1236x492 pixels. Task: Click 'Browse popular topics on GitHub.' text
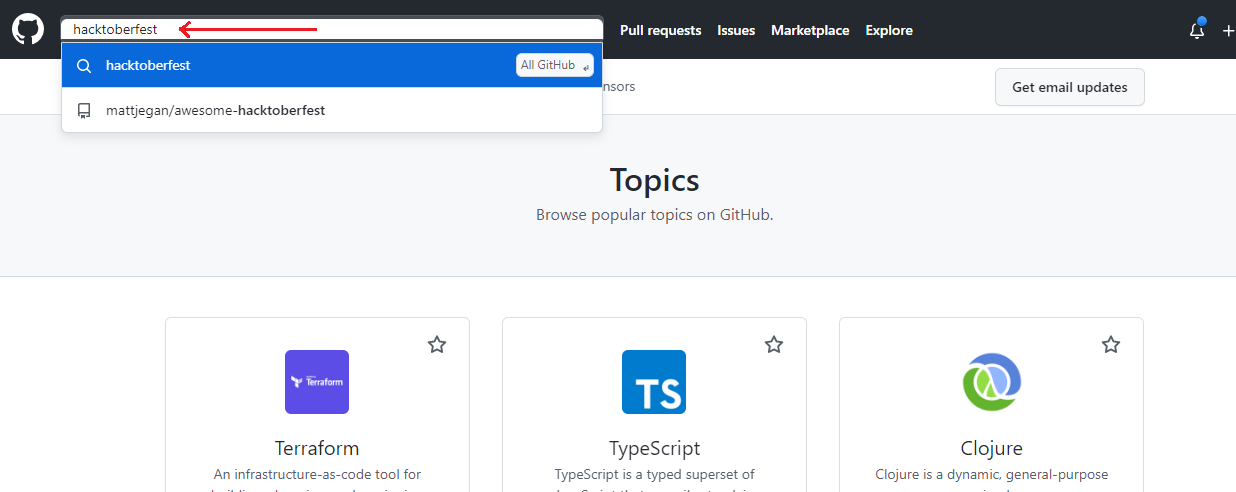coord(654,214)
